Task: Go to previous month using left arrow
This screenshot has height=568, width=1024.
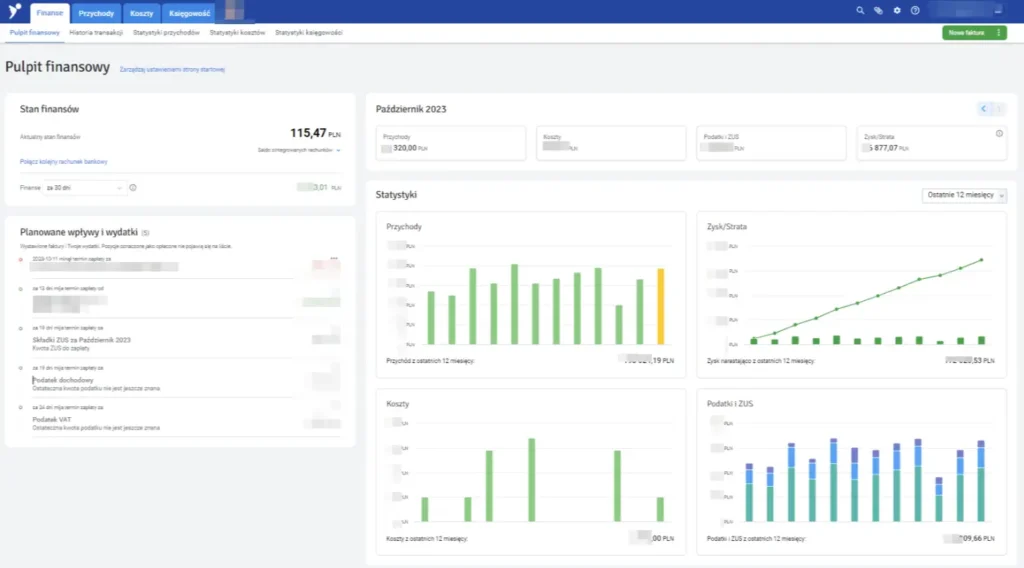Action: pos(984,109)
